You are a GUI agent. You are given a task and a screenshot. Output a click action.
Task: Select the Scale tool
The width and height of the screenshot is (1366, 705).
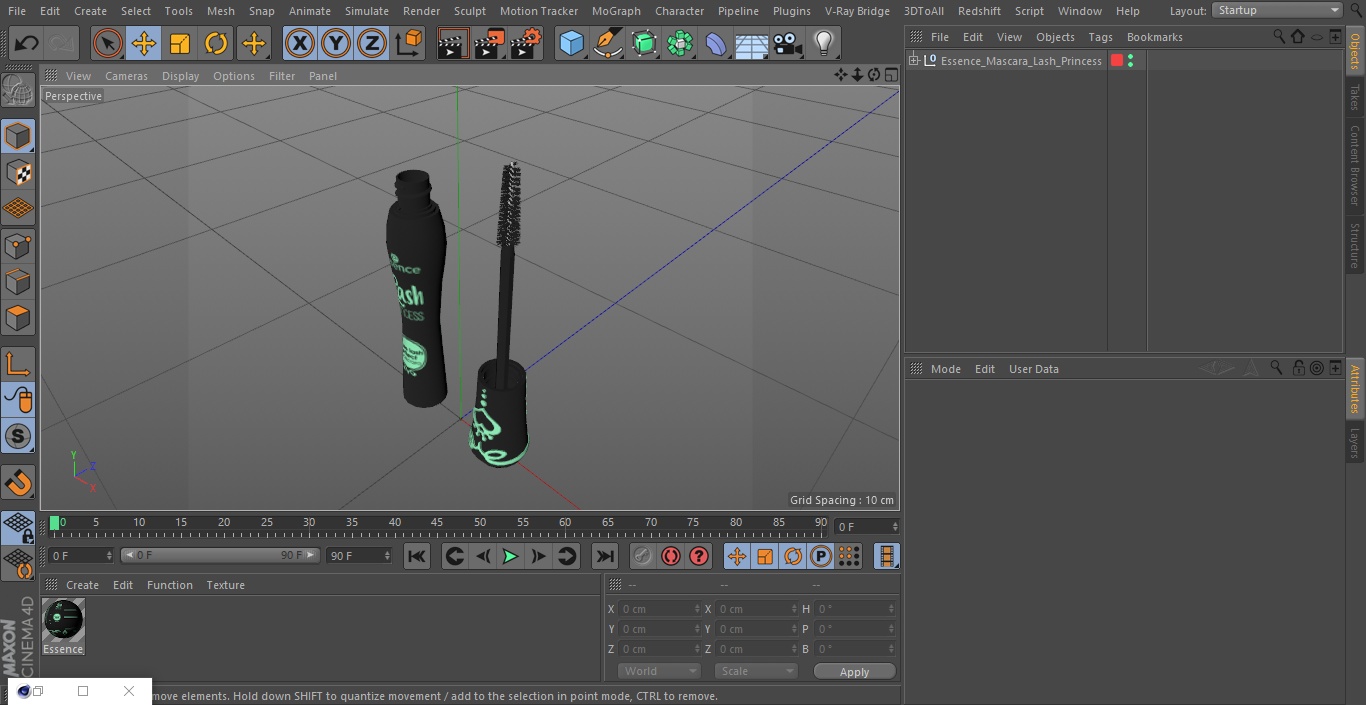click(180, 43)
